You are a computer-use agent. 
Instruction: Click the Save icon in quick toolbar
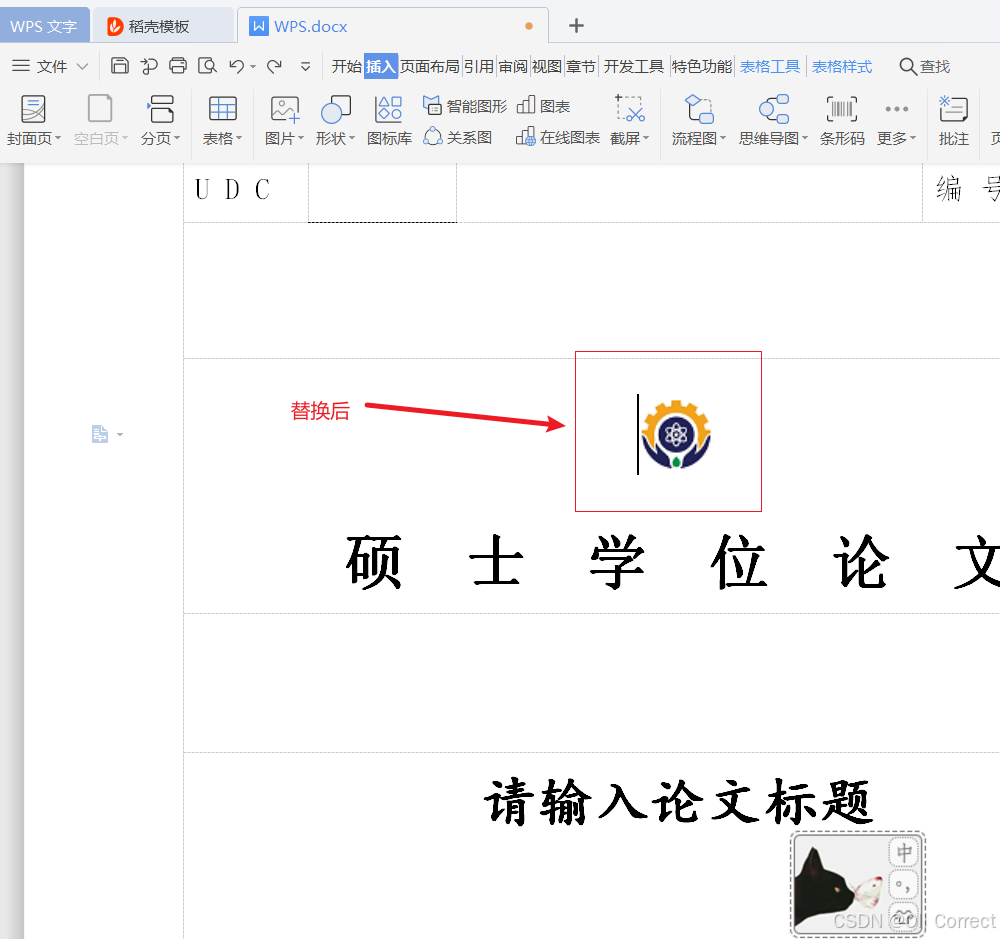pos(119,66)
